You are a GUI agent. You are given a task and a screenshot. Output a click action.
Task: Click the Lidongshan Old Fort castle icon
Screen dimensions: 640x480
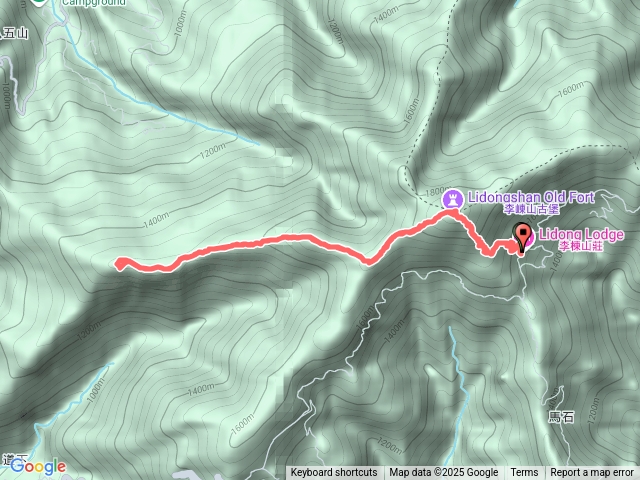[x=452, y=199]
